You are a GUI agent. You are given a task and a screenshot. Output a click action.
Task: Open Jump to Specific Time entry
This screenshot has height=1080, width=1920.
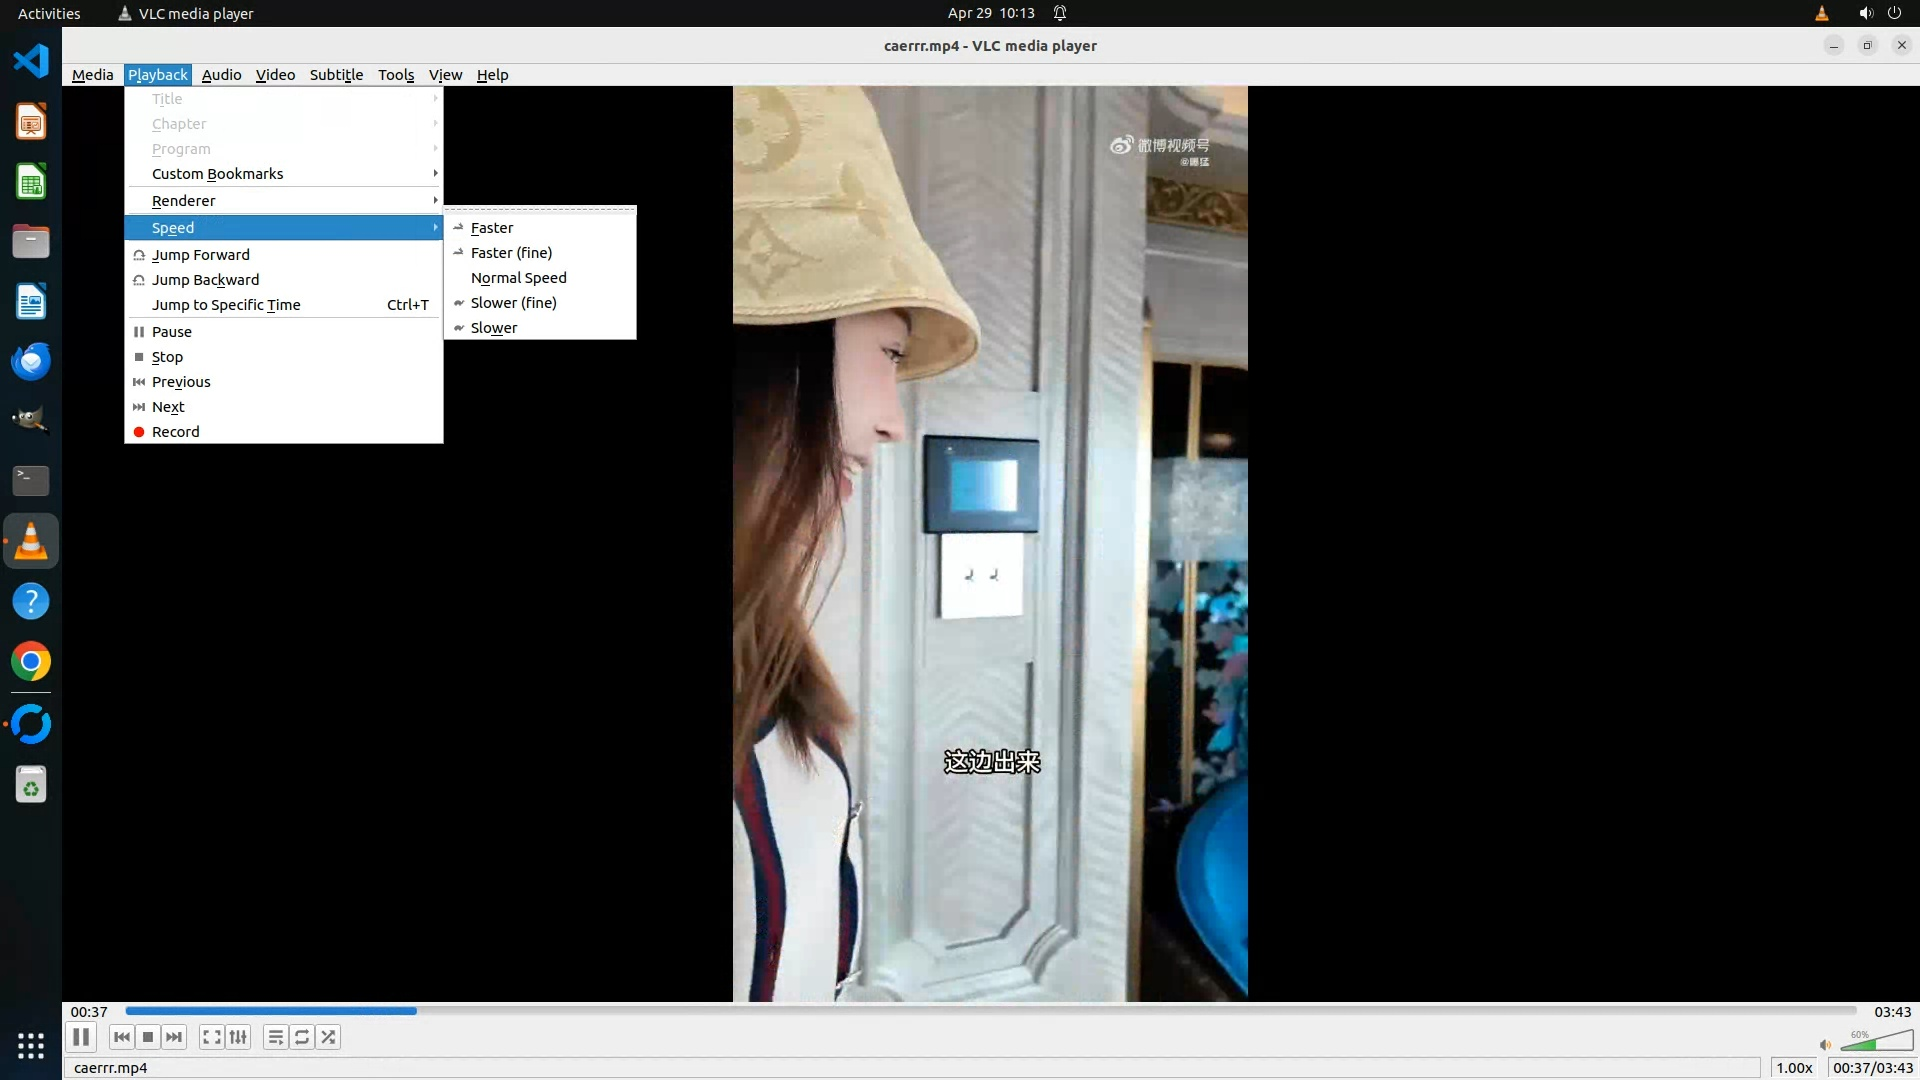[226, 305]
